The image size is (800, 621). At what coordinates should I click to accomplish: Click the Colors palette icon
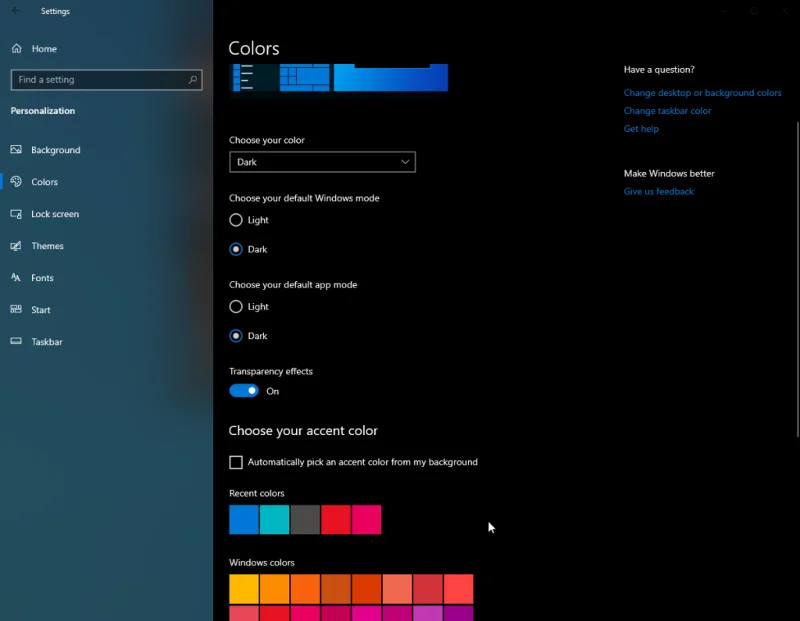[16, 182]
